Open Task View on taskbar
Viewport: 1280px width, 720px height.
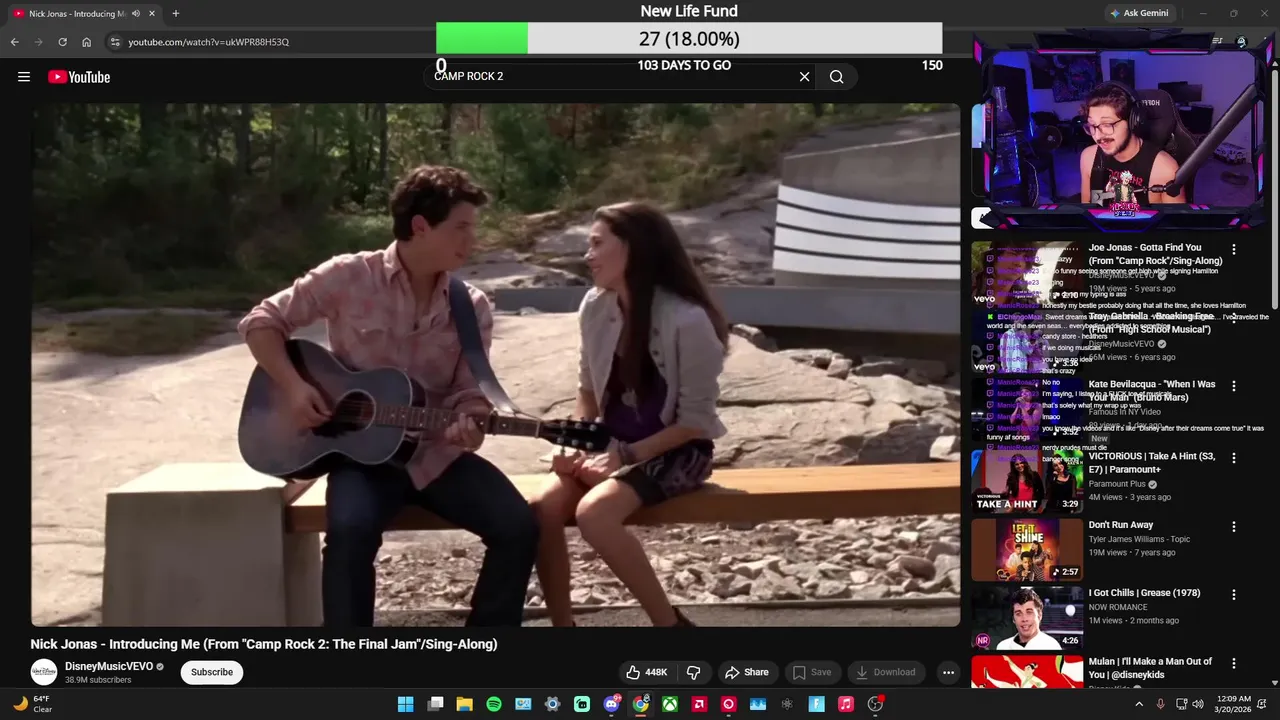[x=435, y=704]
